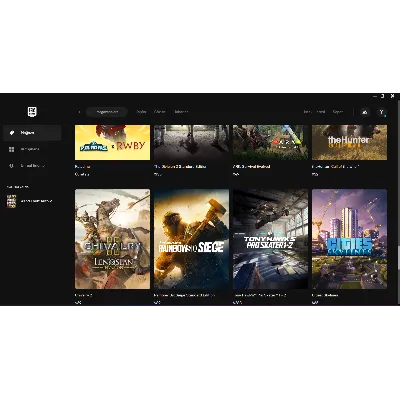Launch the quick launch game thumbnail in the sidebar

(11, 201)
